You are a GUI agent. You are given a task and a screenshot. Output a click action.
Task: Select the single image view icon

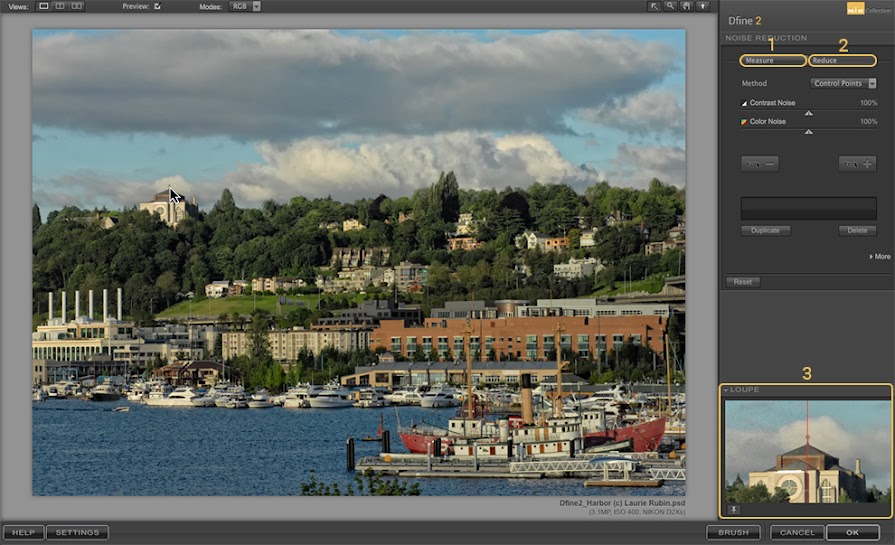(43, 6)
